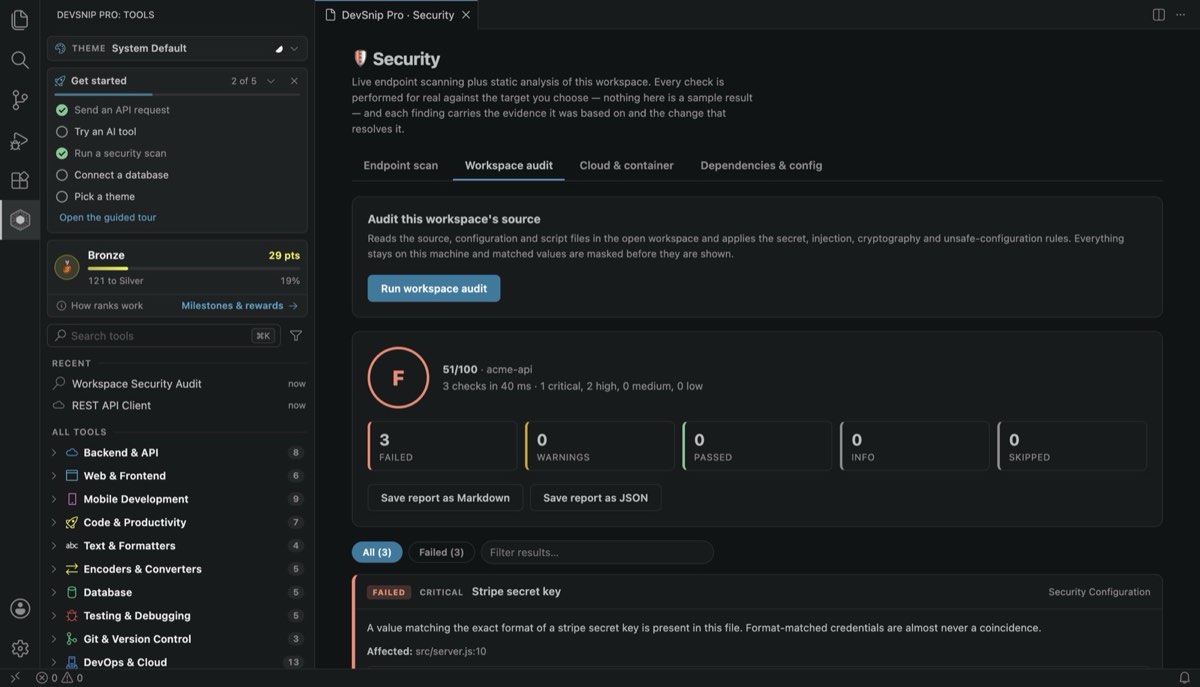Screen dimensions: 1200x687
Task: Open the Theme System Default dropdown
Action: pos(177,48)
